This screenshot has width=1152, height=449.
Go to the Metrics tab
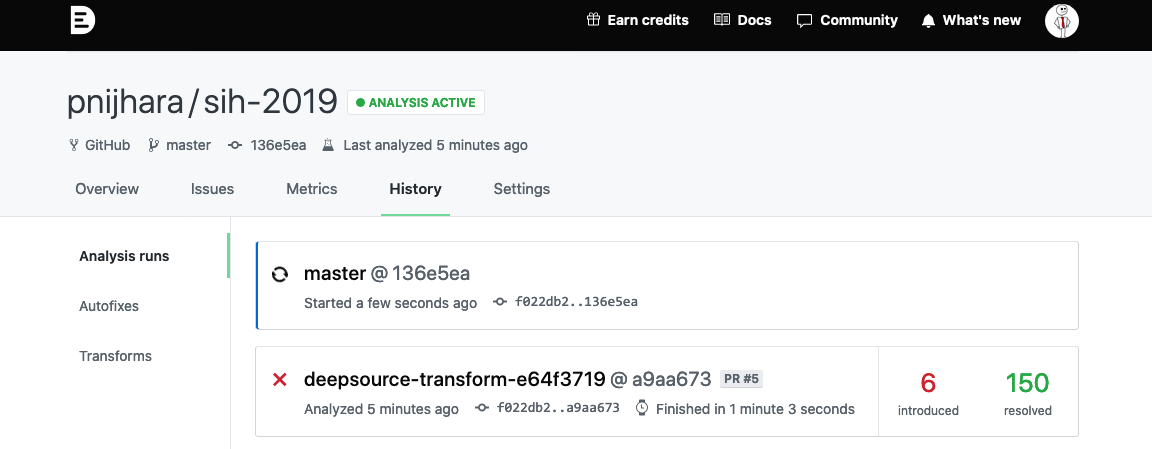[312, 189]
